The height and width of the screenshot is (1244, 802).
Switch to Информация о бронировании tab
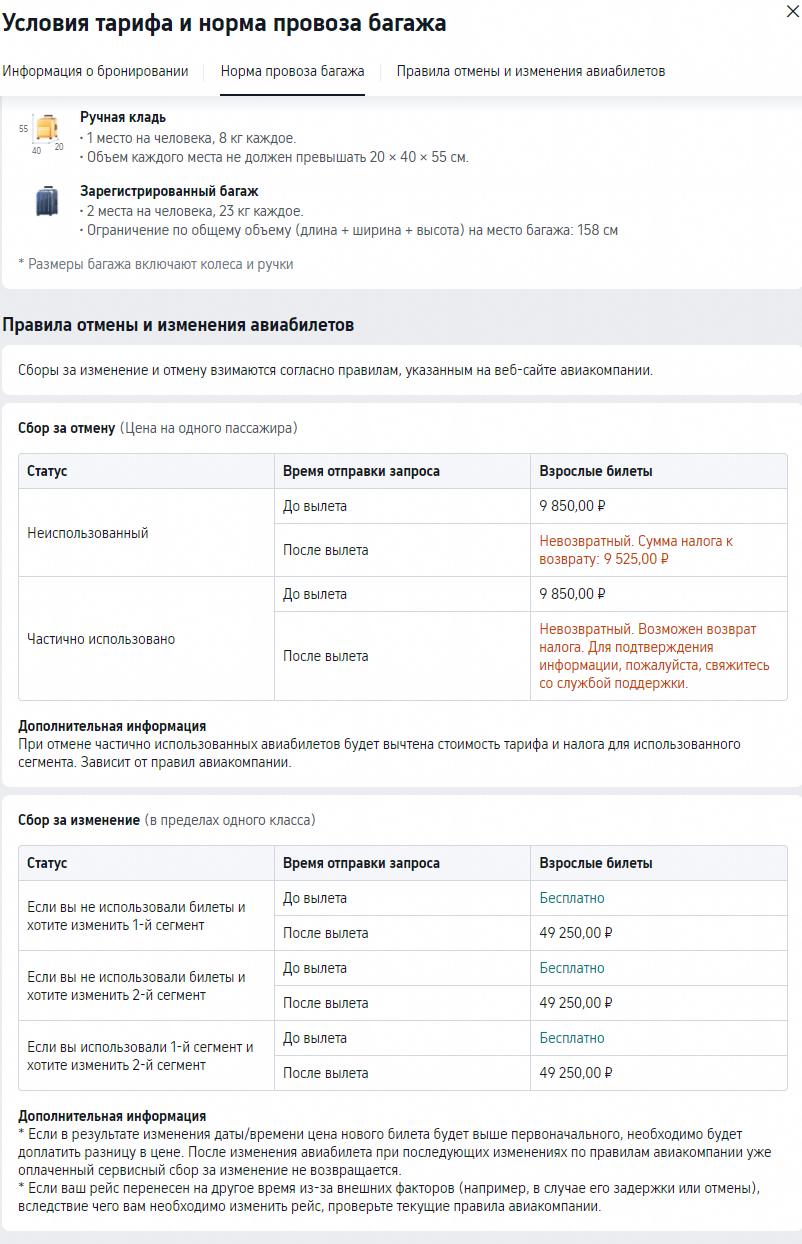[x=95, y=71]
